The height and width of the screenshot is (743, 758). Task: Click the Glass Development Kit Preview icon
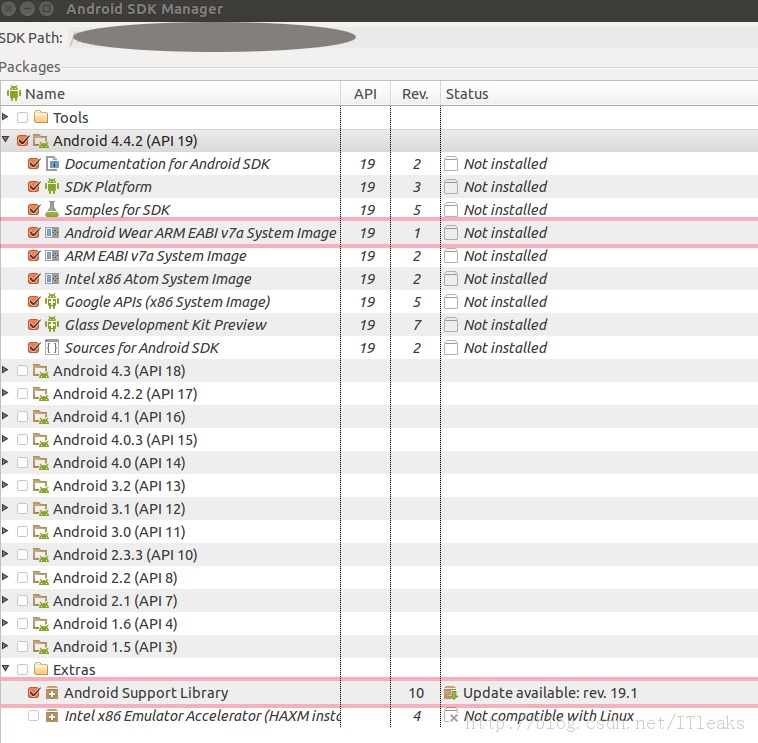(x=52, y=324)
